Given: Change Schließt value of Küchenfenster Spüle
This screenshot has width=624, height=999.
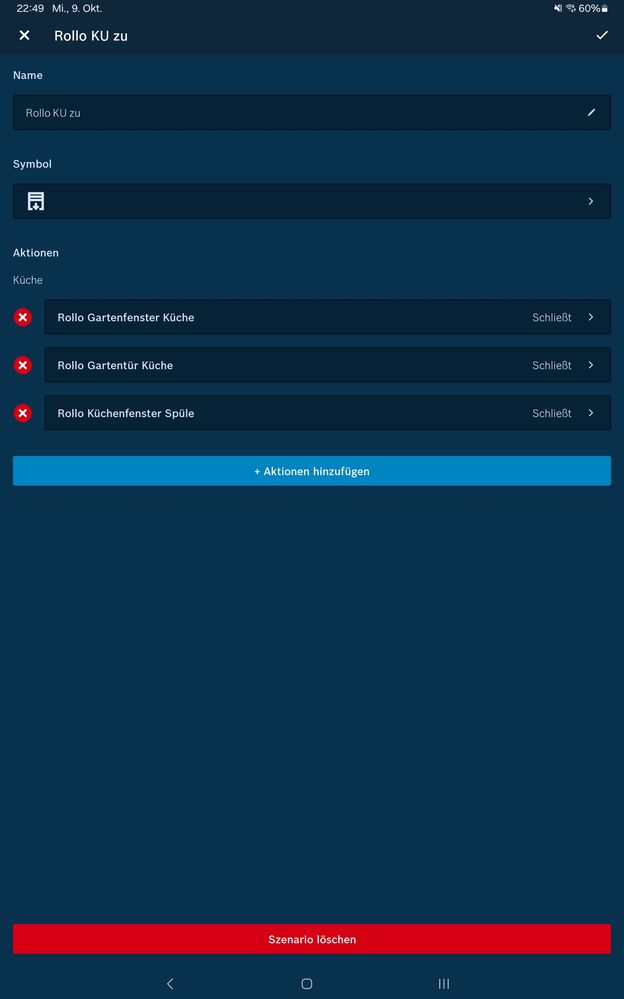Looking at the screenshot, I should tap(551, 413).
